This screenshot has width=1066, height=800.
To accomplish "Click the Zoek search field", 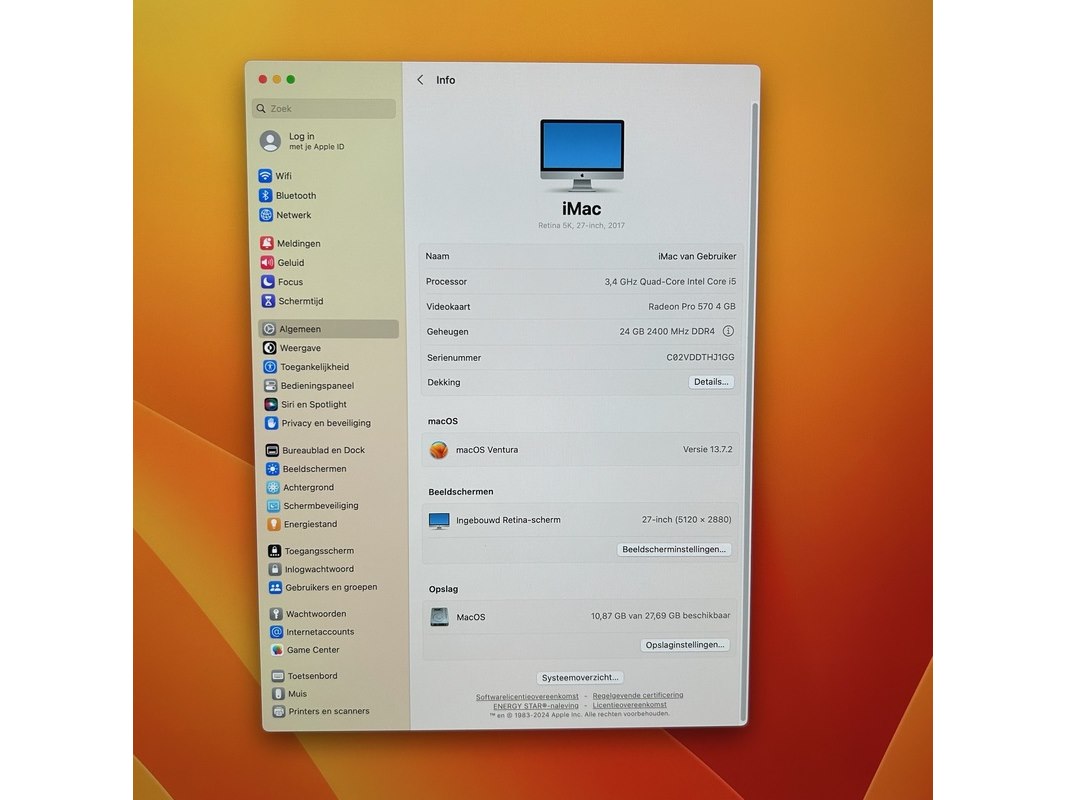I will (324, 109).
